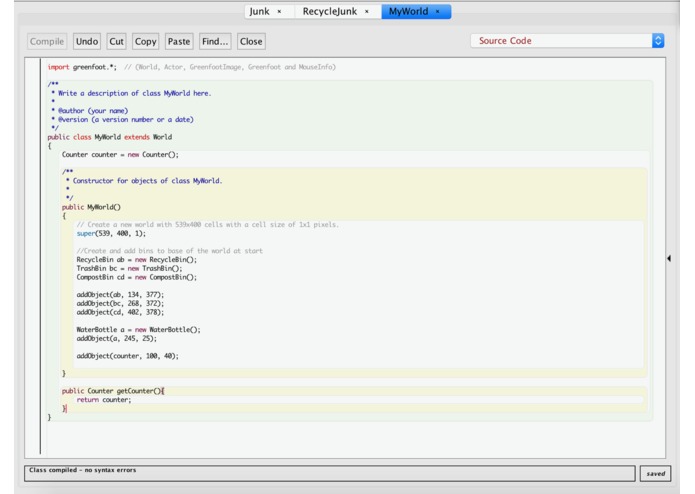Click the '@version' comment line
The image size is (695, 494).
123,120
